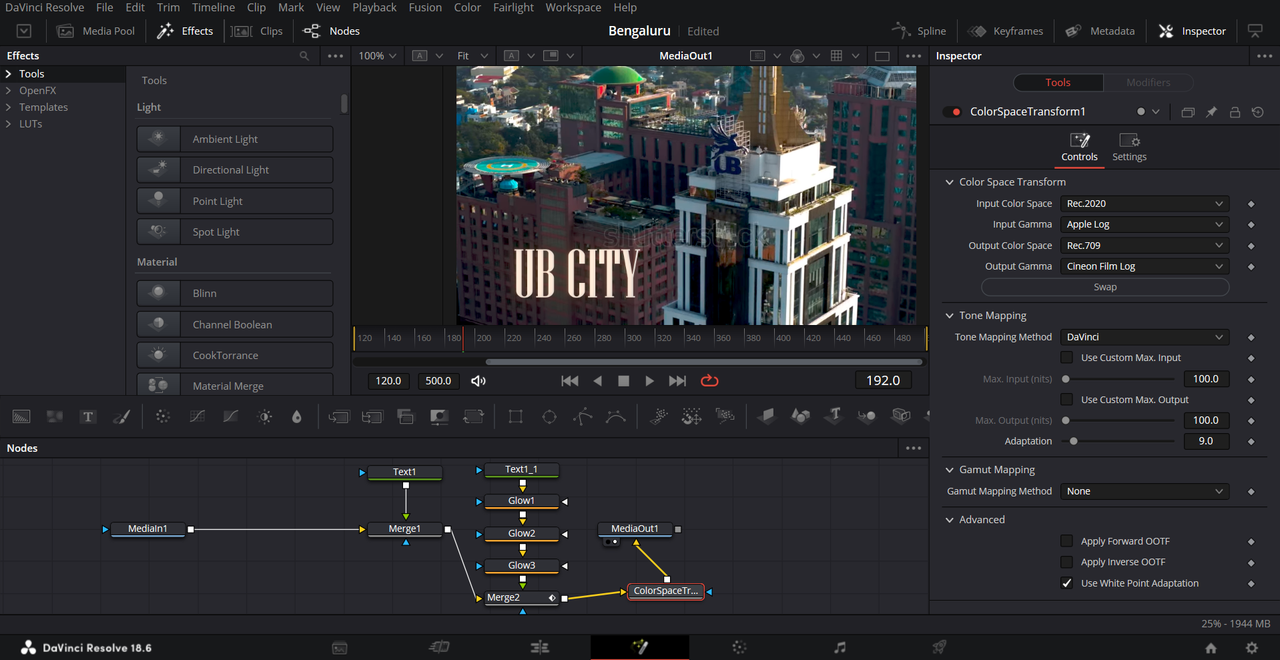
Task: Add a Color Corrector tool
Action: [163, 417]
